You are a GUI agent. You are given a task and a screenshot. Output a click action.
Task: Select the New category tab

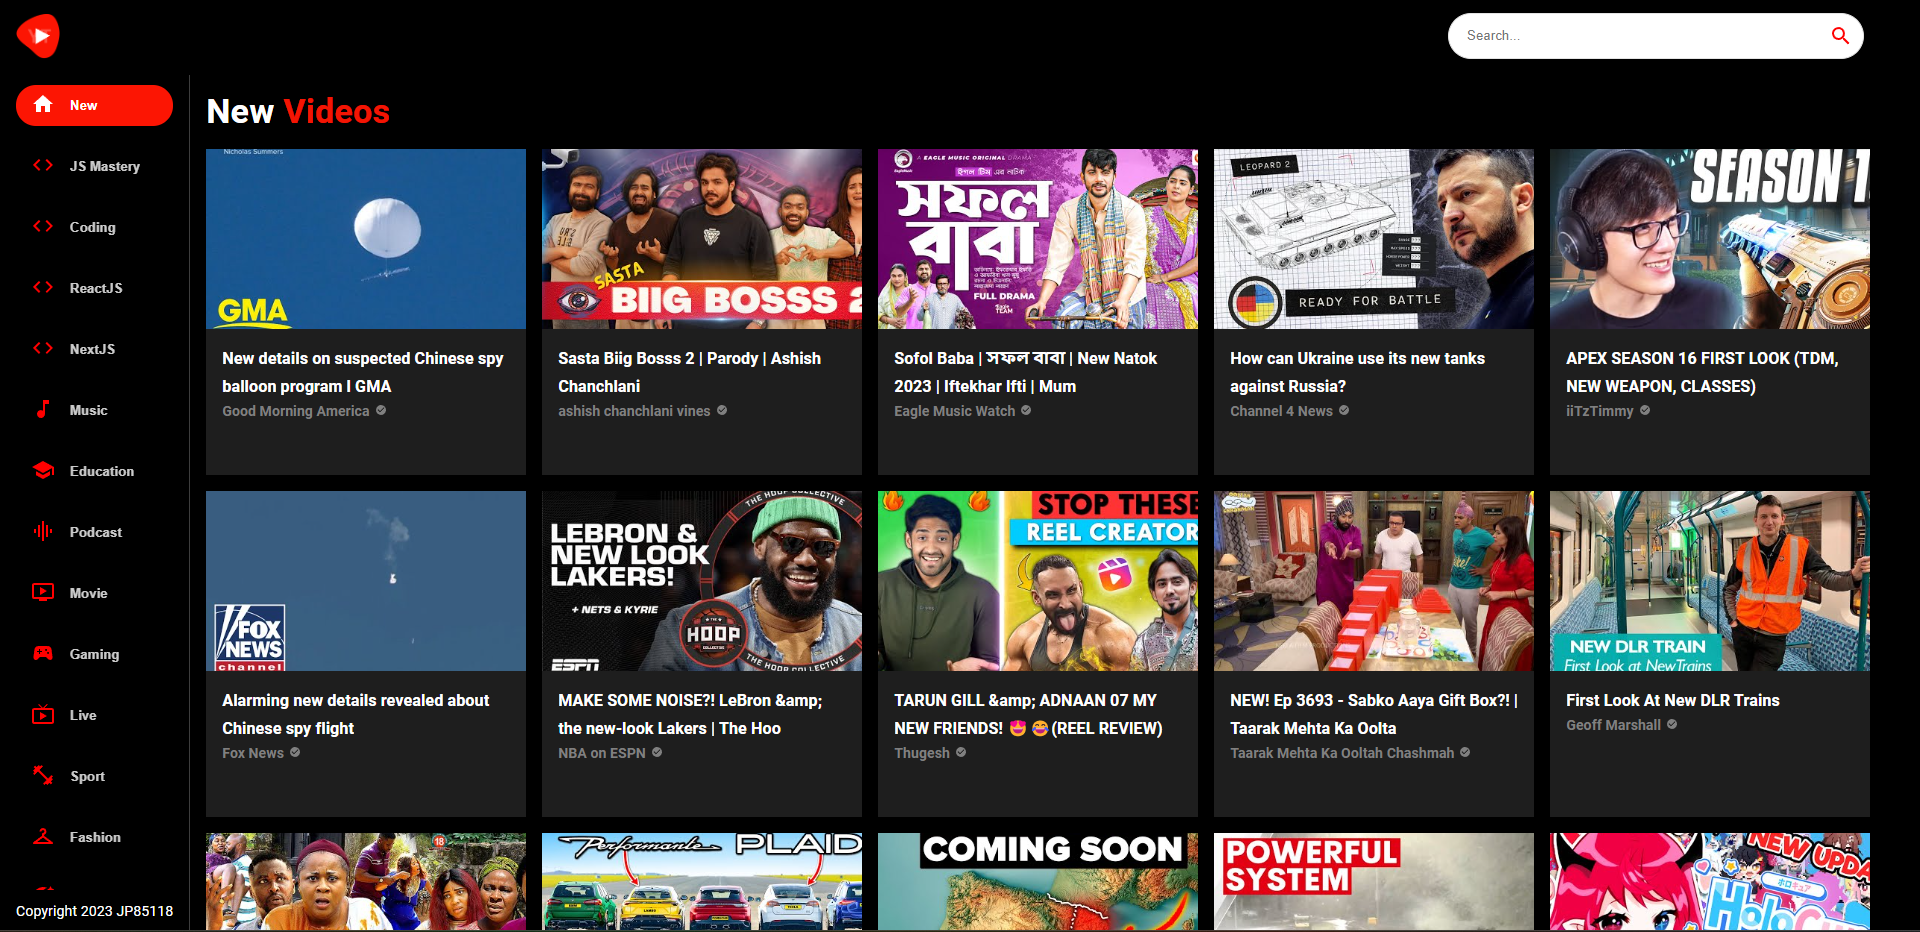94,105
